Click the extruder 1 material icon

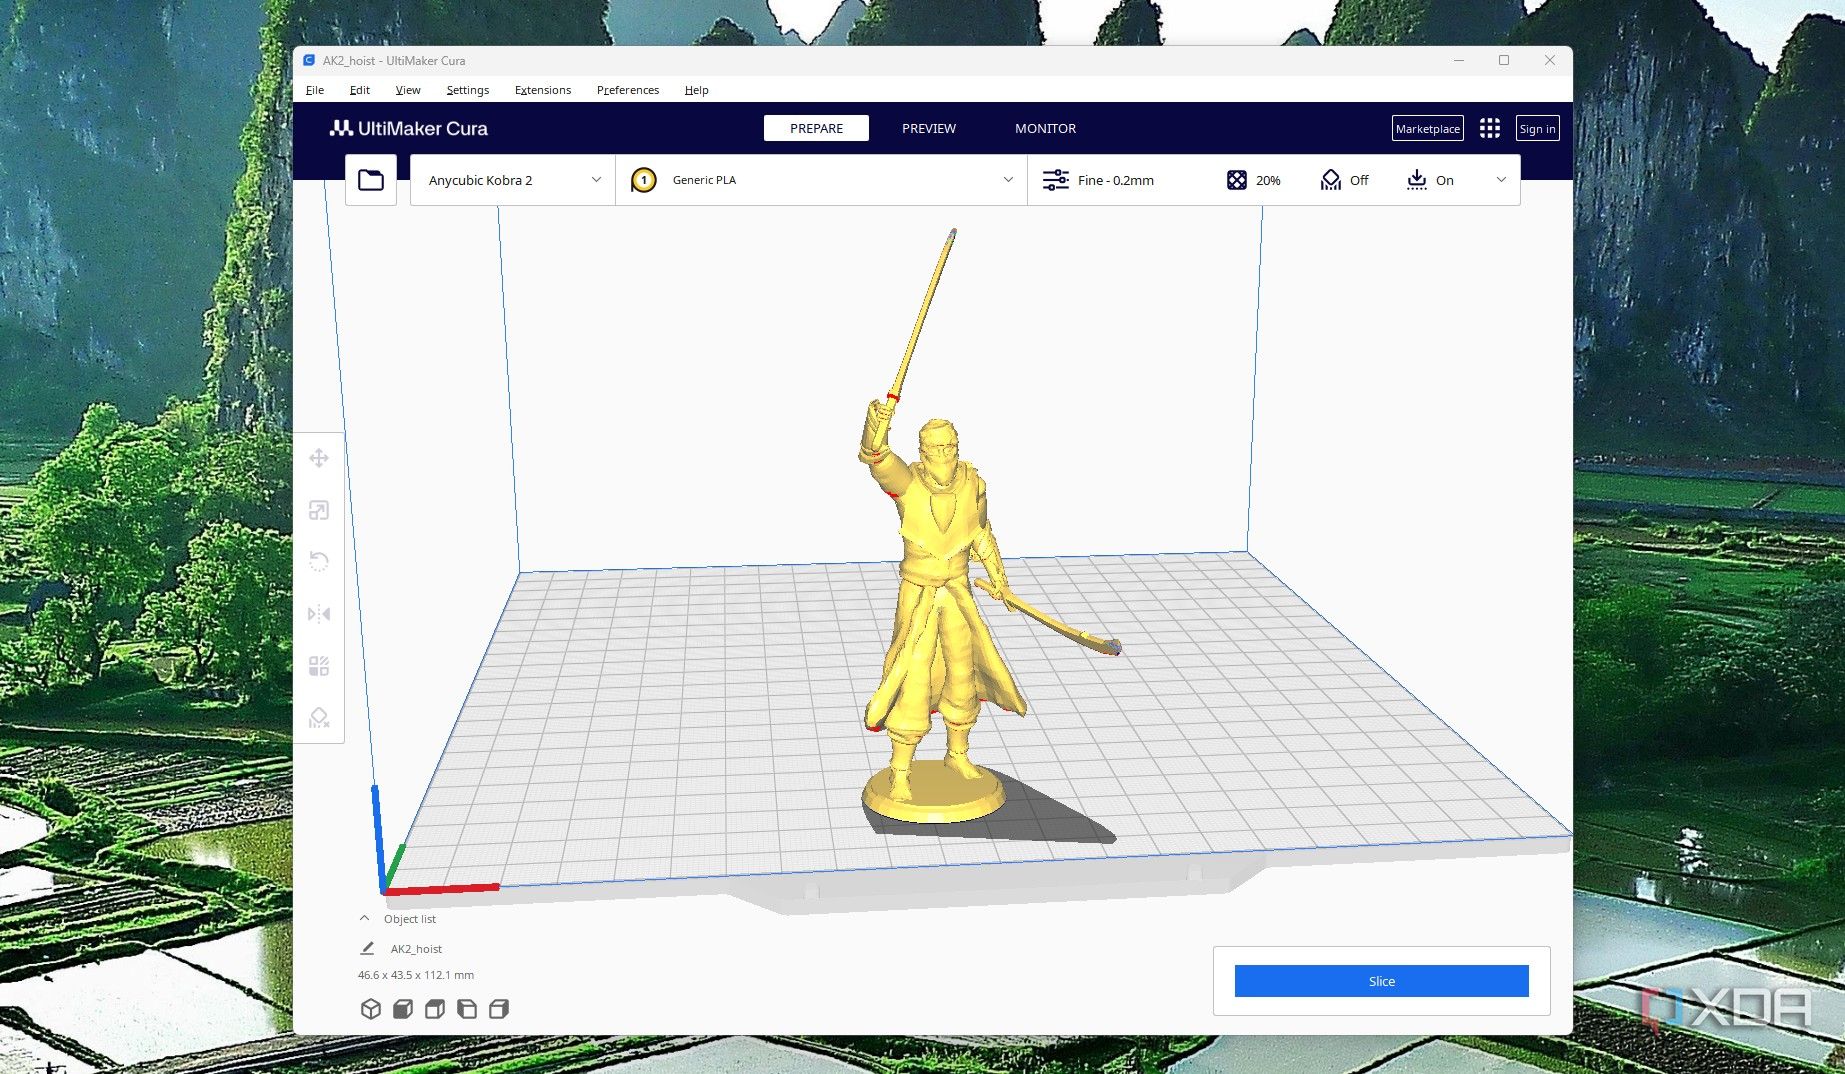pyautogui.click(x=644, y=180)
